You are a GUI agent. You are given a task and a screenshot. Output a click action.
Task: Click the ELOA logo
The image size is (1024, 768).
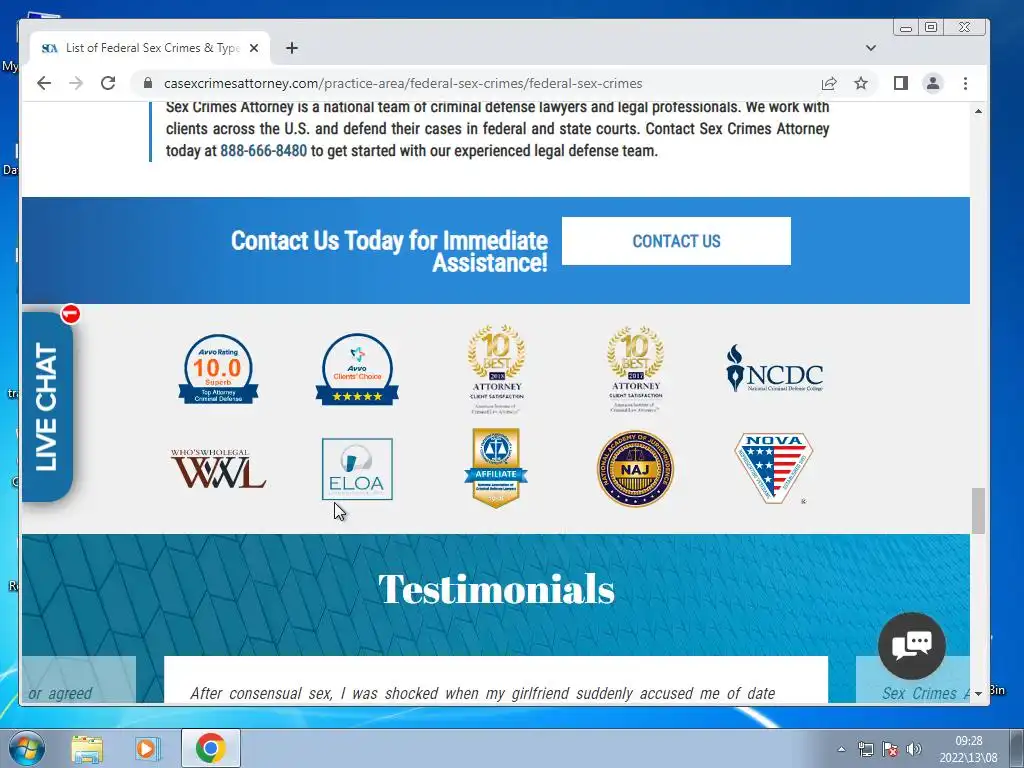click(x=357, y=469)
